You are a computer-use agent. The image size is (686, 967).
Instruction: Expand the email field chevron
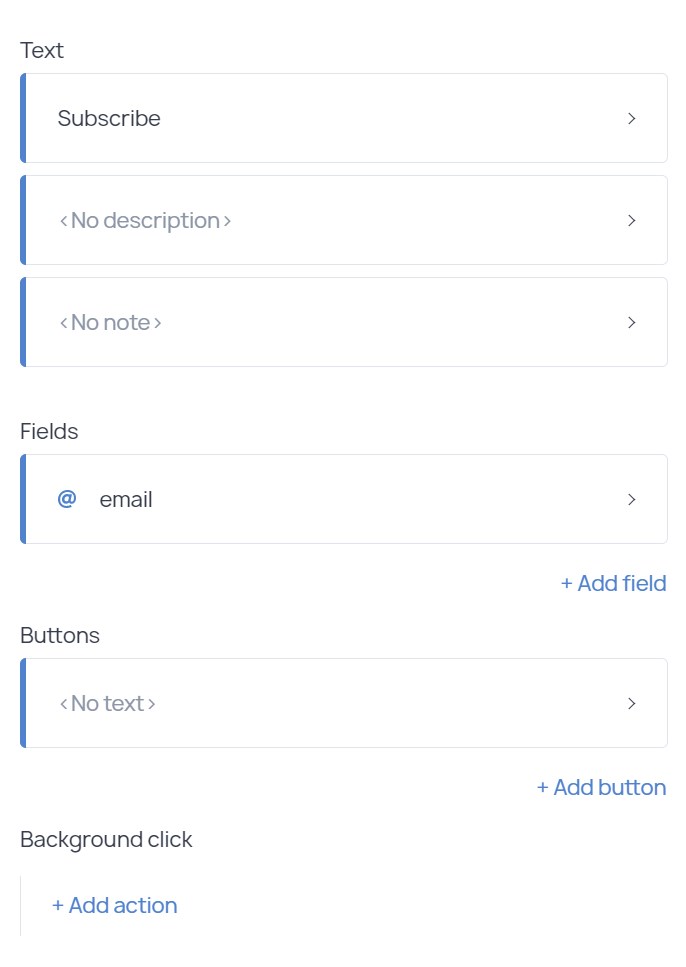coord(632,499)
